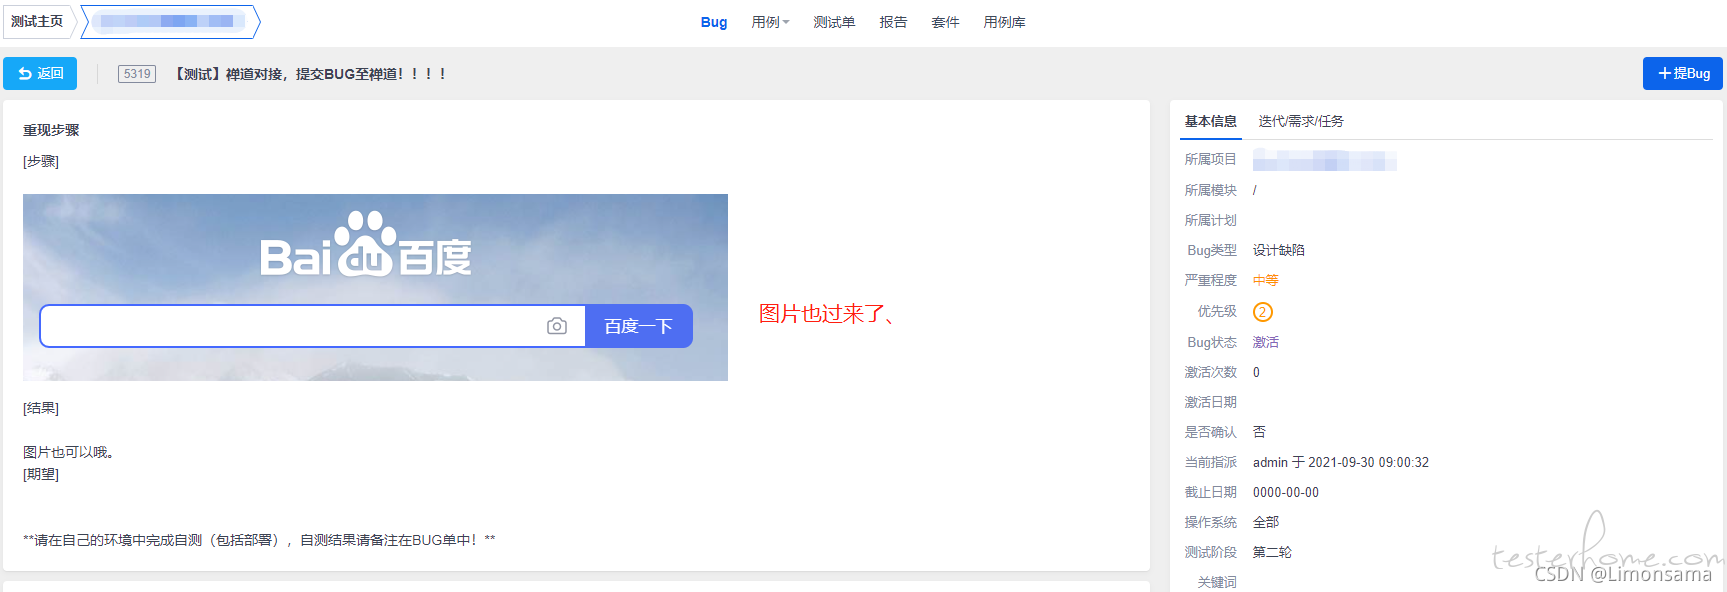Click the 重现步骤 heading

tap(51, 130)
